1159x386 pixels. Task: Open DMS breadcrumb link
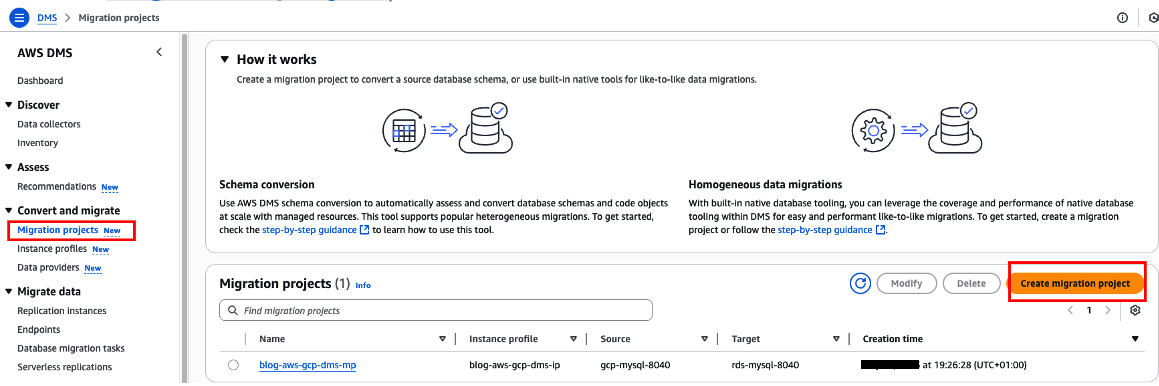click(47, 17)
